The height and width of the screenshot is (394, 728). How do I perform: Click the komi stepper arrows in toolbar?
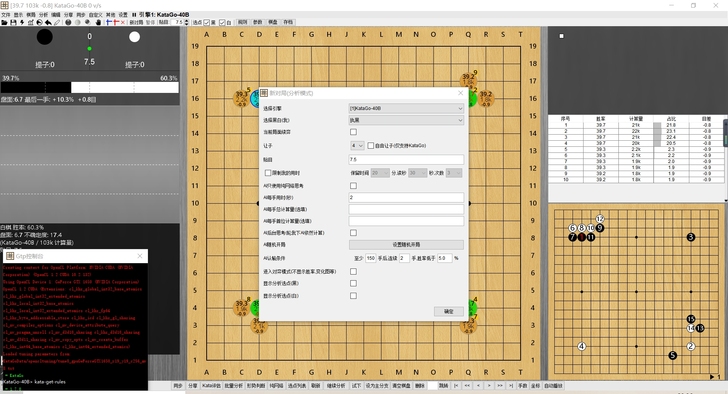point(187,22)
